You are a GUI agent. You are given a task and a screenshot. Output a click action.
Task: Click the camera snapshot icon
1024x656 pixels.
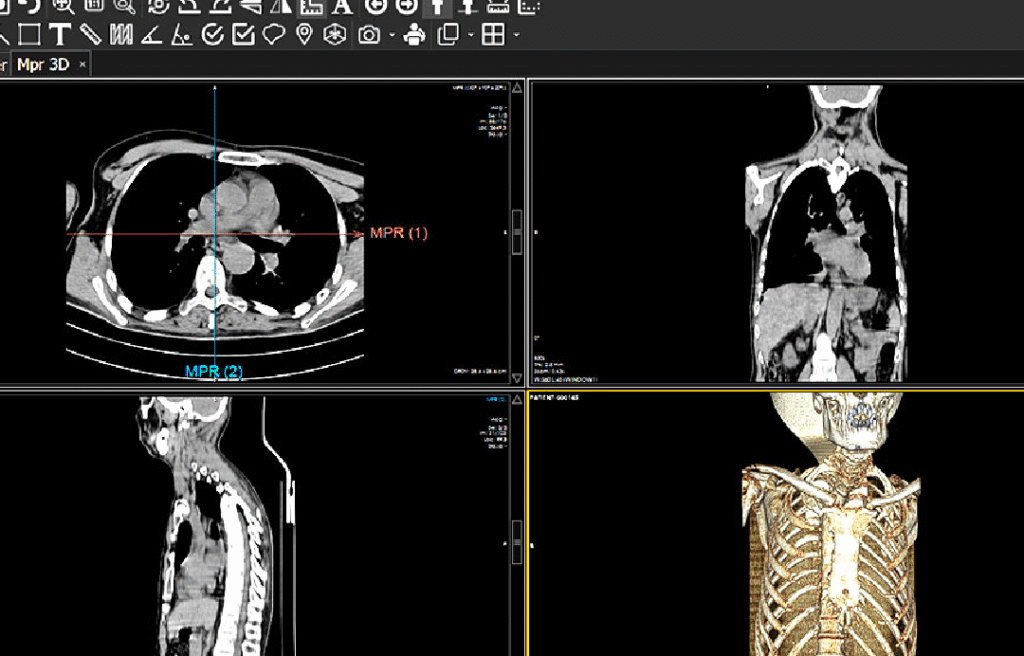click(369, 35)
